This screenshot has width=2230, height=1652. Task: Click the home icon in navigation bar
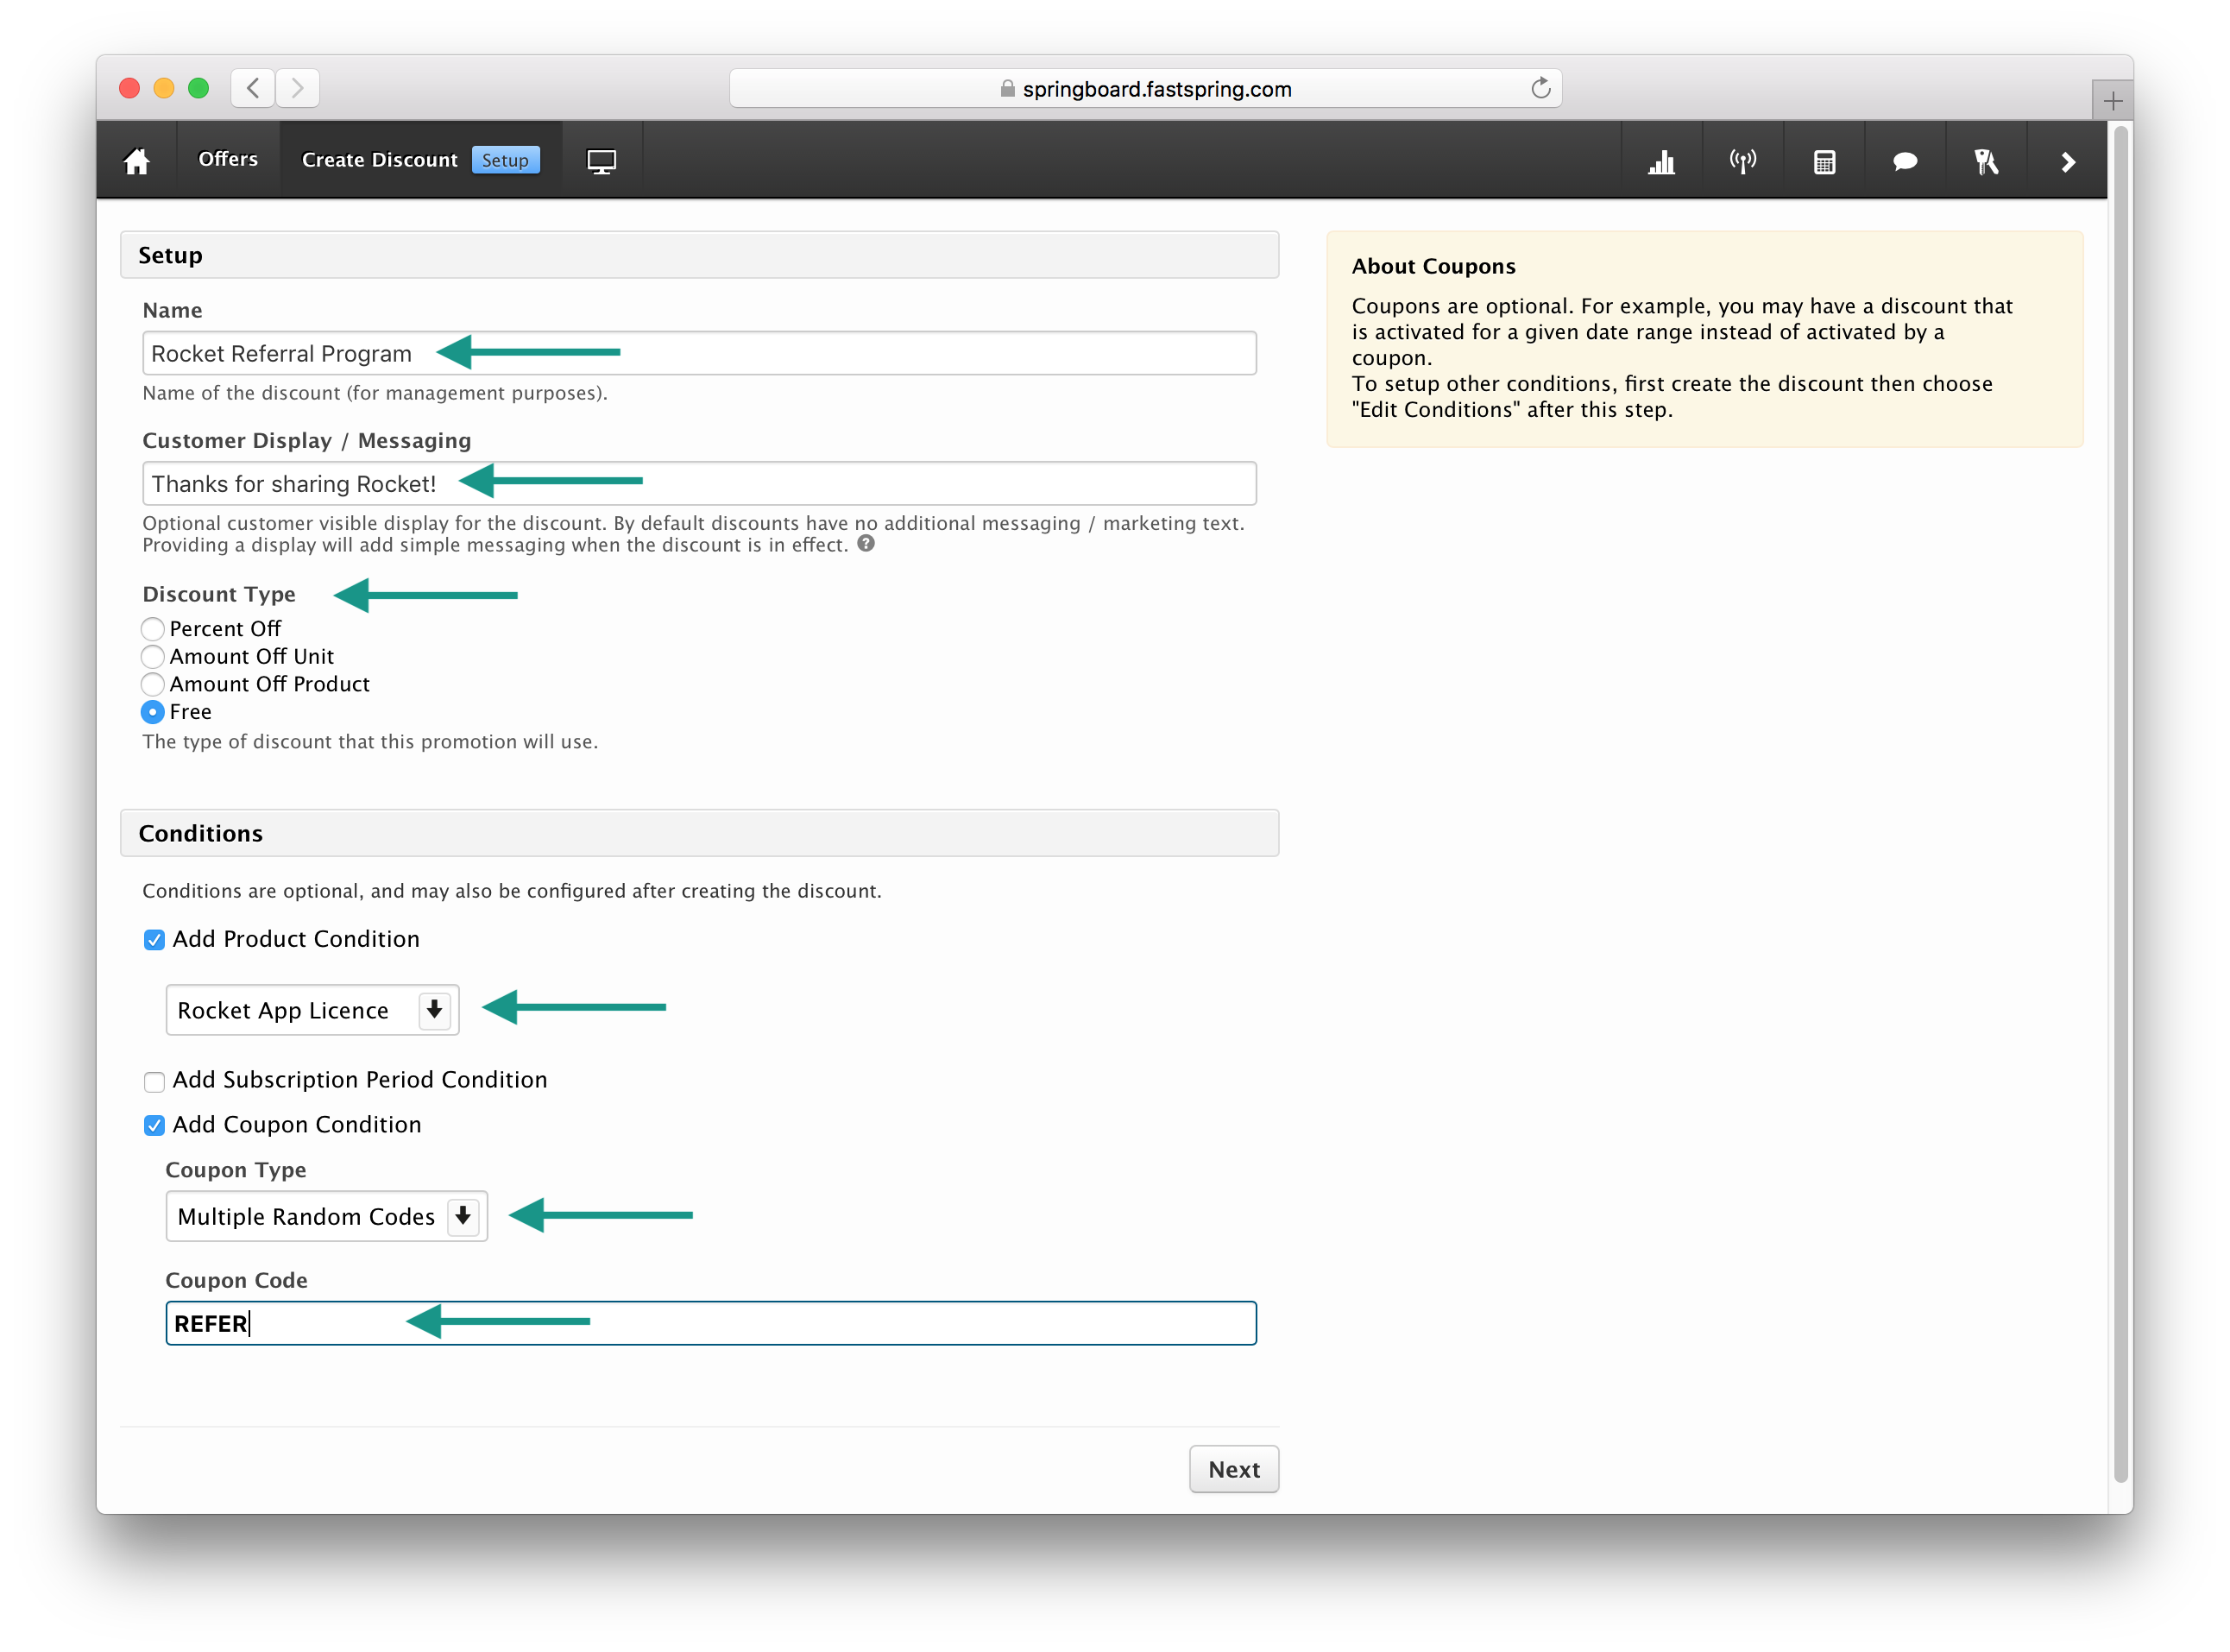coord(137,161)
